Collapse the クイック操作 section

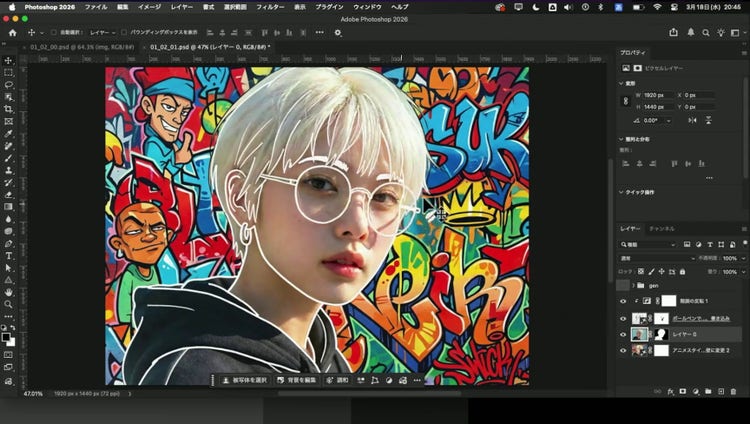coord(620,191)
